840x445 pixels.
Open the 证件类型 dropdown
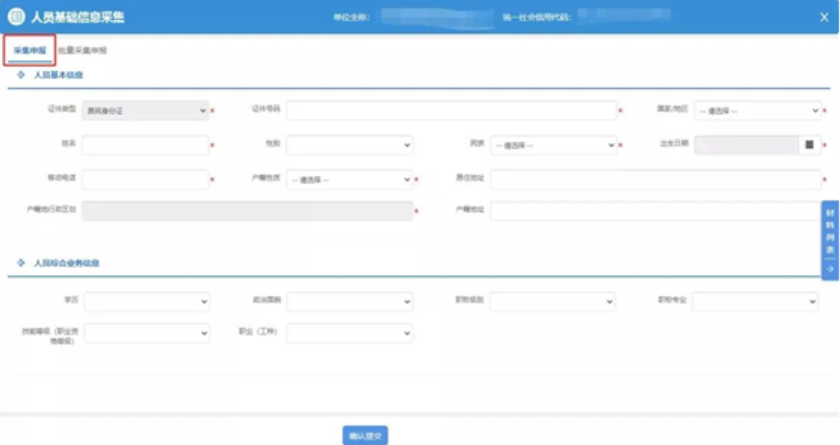click(145, 110)
